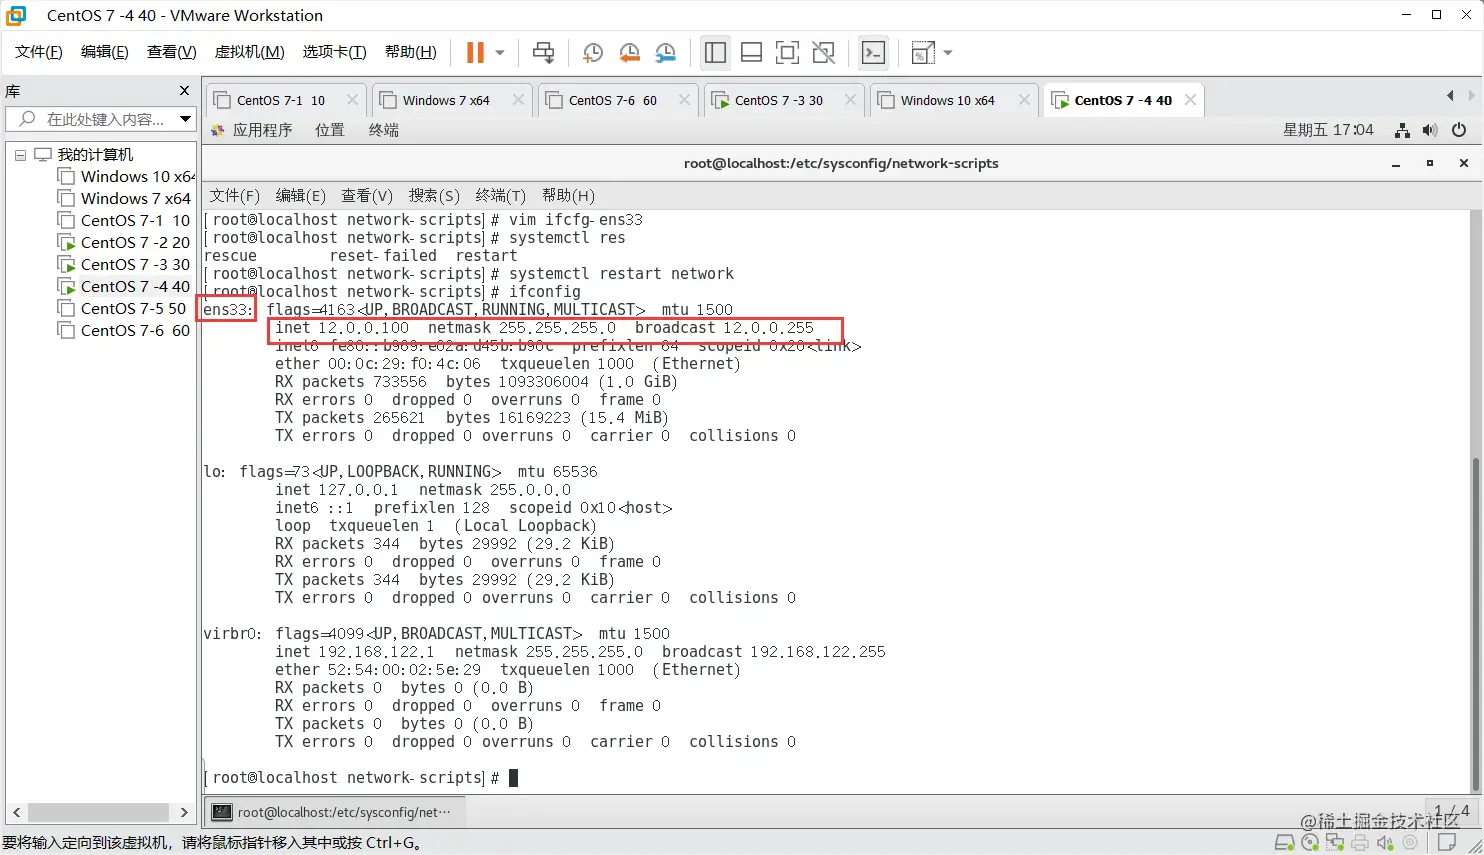The height and width of the screenshot is (855, 1484).
Task: Select CentOS 7-5 50 in library tree
Action: click(x=123, y=309)
